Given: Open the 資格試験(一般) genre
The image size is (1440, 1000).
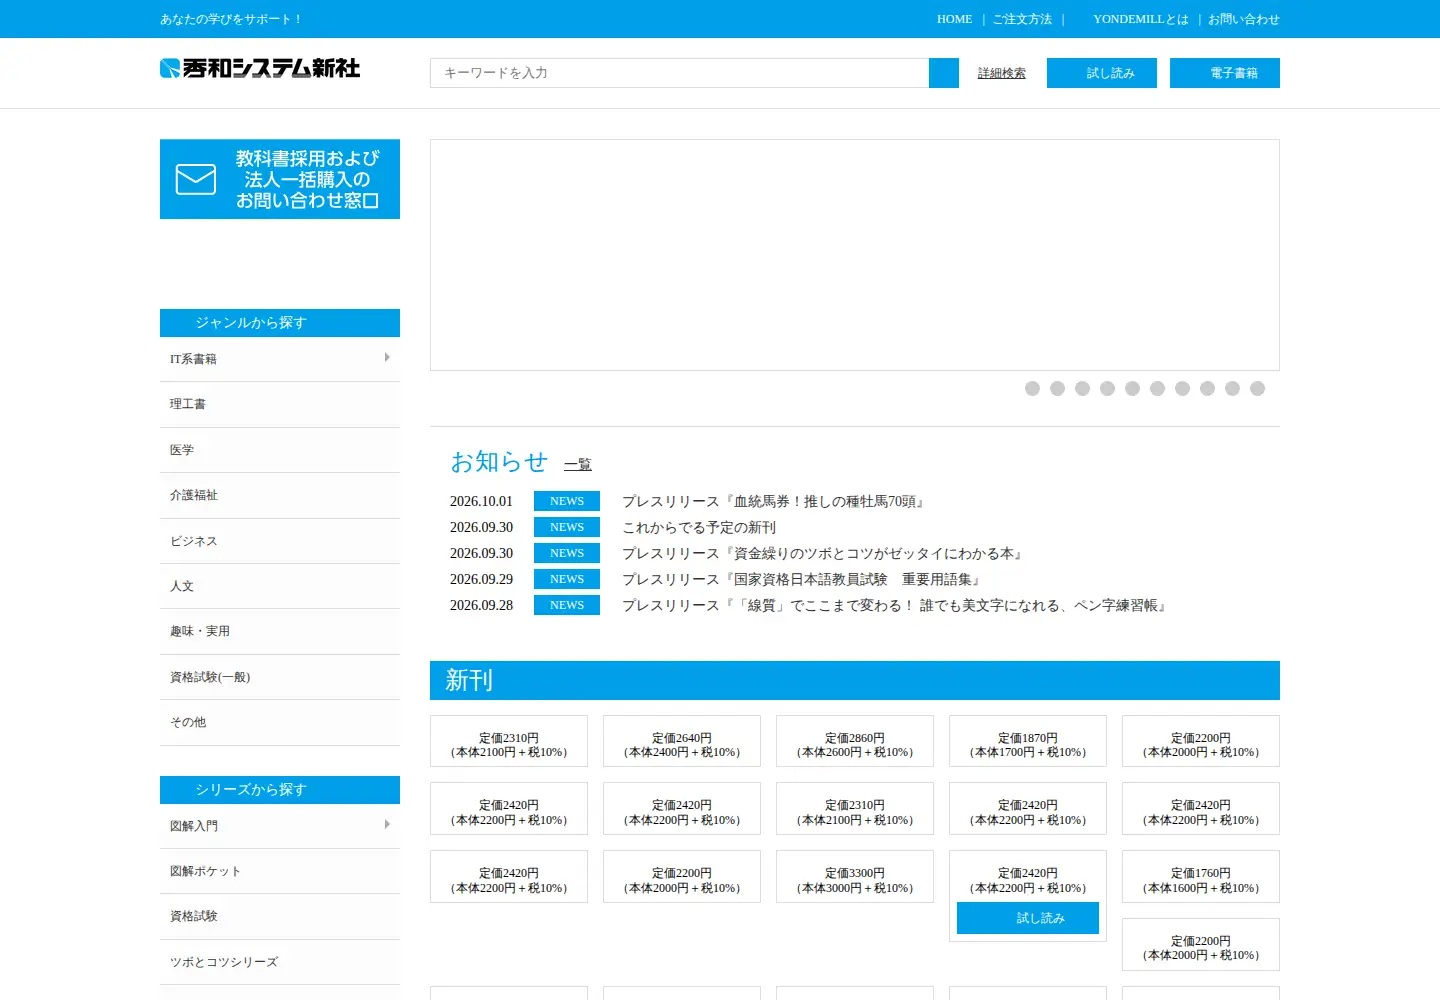Looking at the screenshot, I should point(280,677).
